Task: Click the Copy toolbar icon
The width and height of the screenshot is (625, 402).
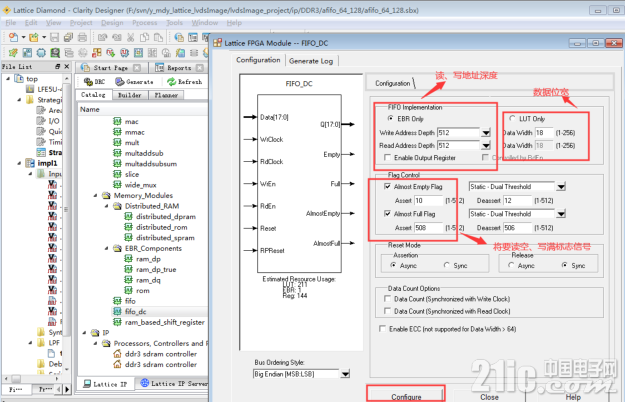Action: tap(145, 37)
